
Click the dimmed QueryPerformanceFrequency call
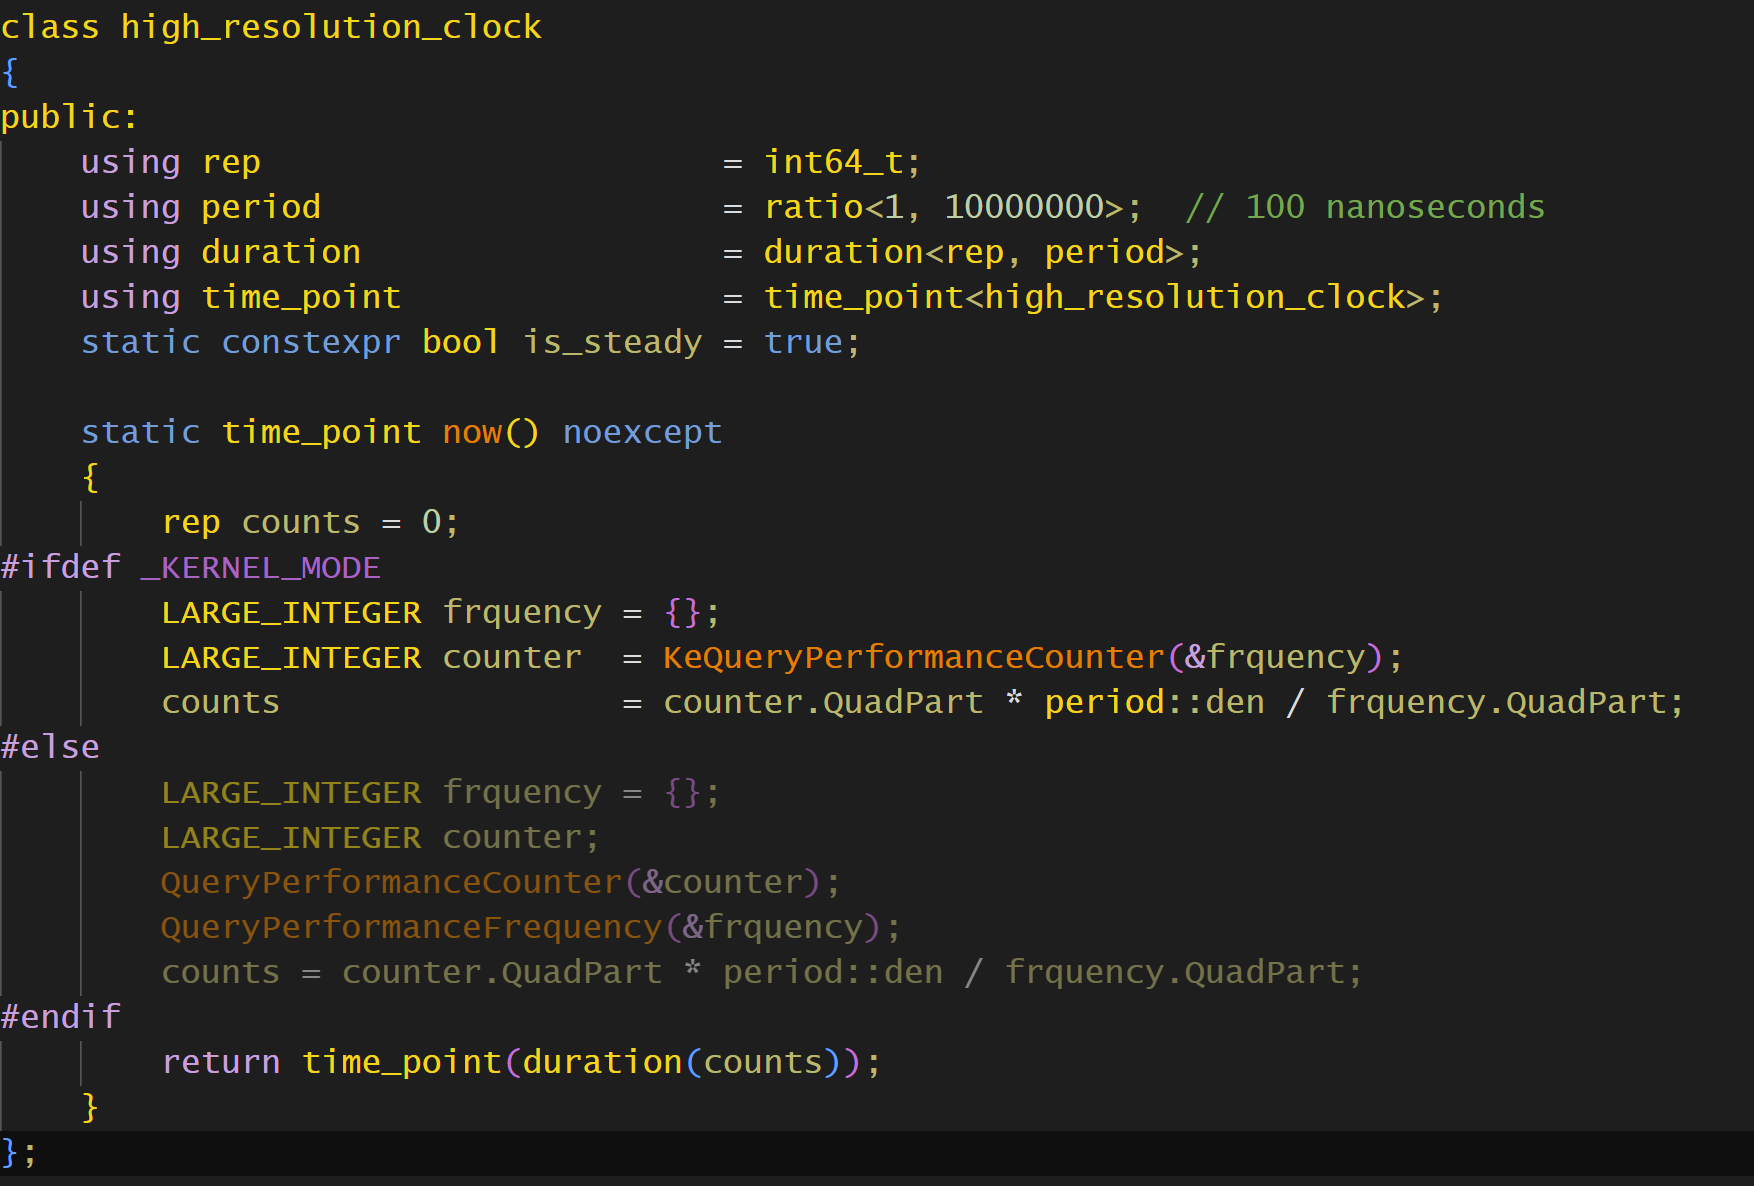point(411,927)
